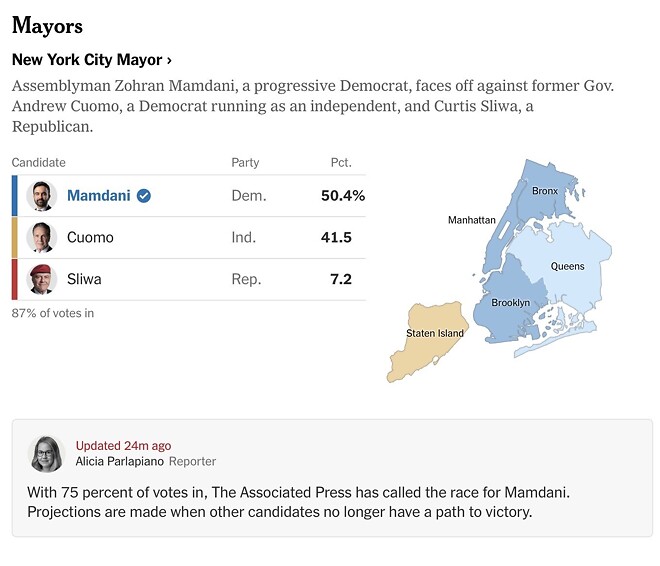Click Alicia Parlapiano's reporter avatar

point(46,453)
